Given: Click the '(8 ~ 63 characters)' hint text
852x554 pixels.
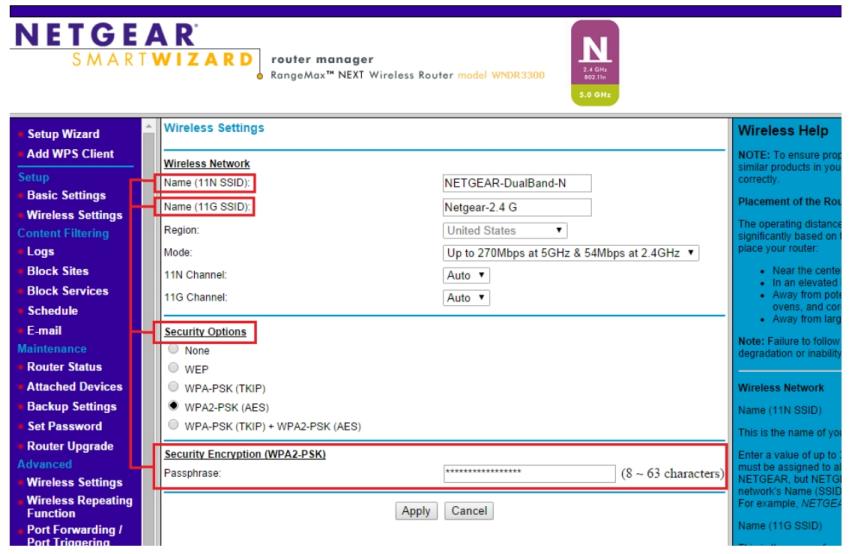Looking at the screenshot, I should (x=672, y=474).
